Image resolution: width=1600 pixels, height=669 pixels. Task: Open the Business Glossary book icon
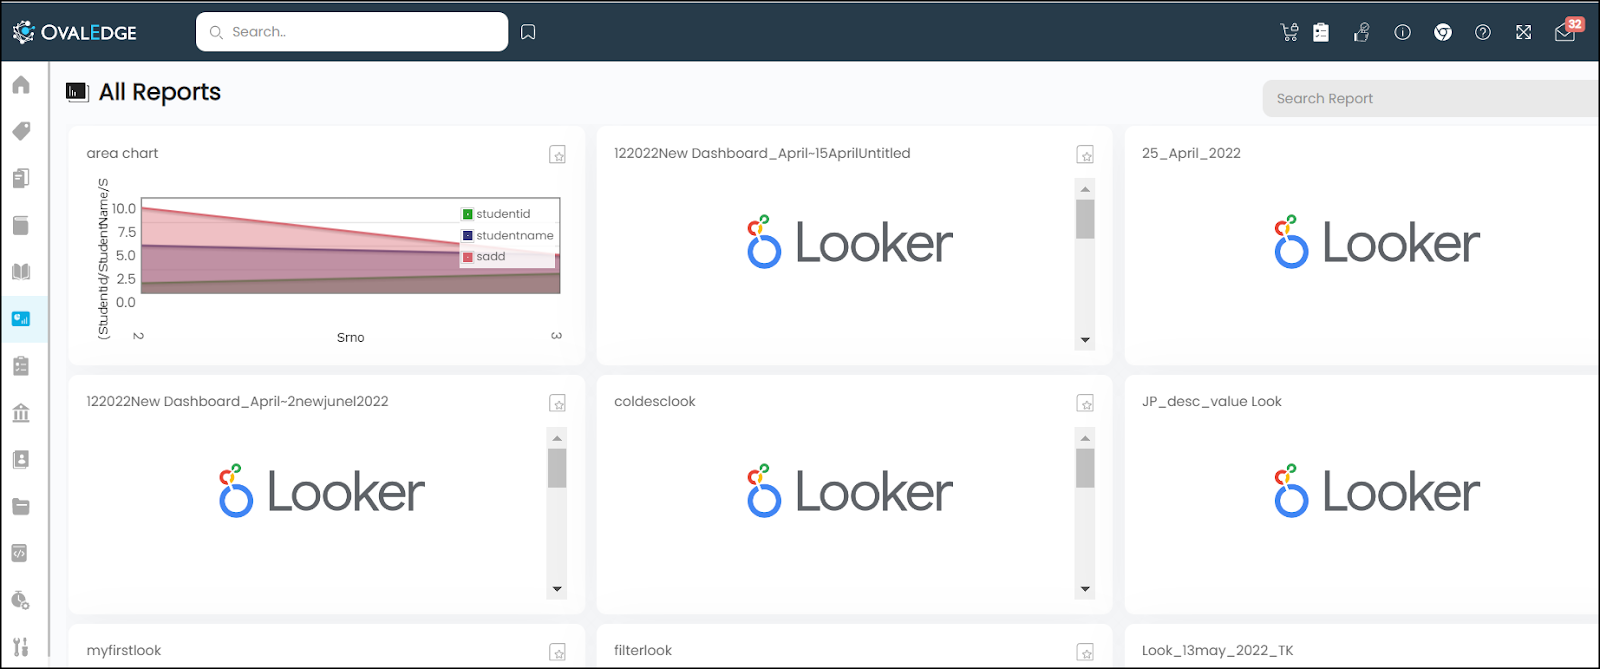pos(21,272)
